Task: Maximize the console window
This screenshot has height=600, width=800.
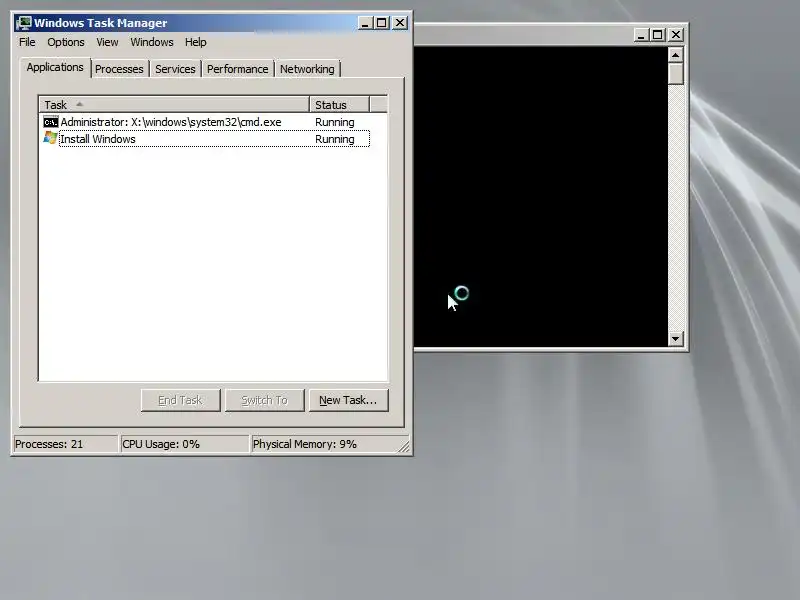Action: pos(658,35)
